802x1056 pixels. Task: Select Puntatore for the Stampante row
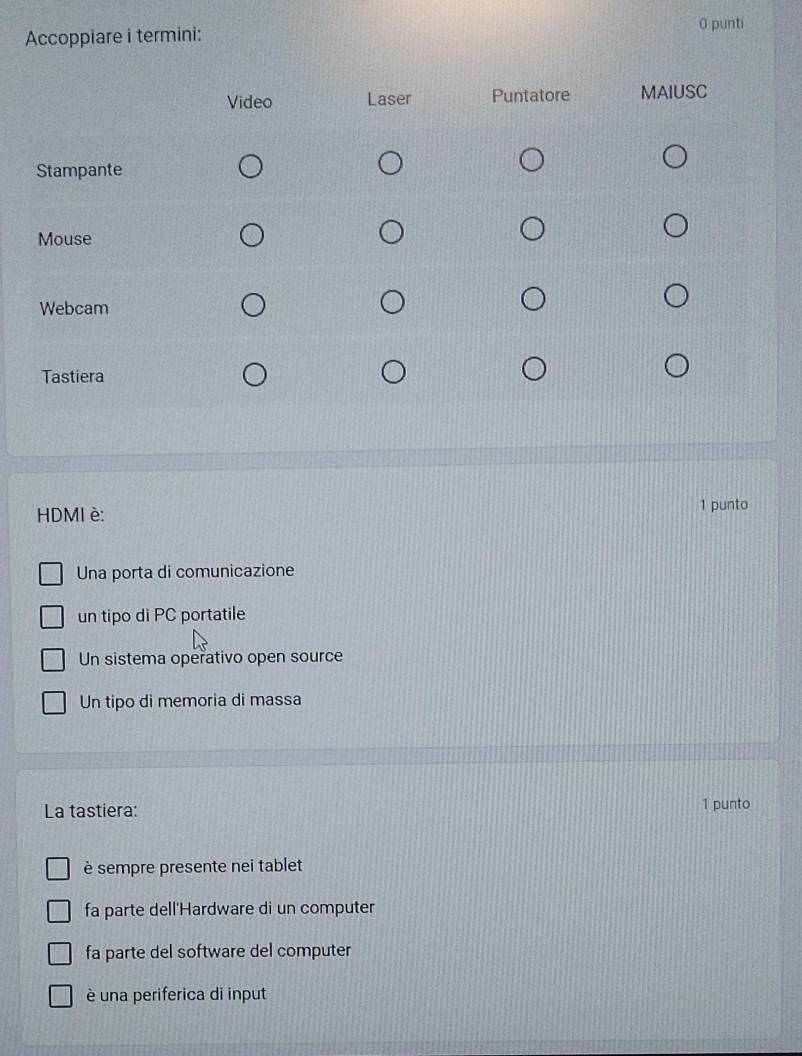pos(531,160)
